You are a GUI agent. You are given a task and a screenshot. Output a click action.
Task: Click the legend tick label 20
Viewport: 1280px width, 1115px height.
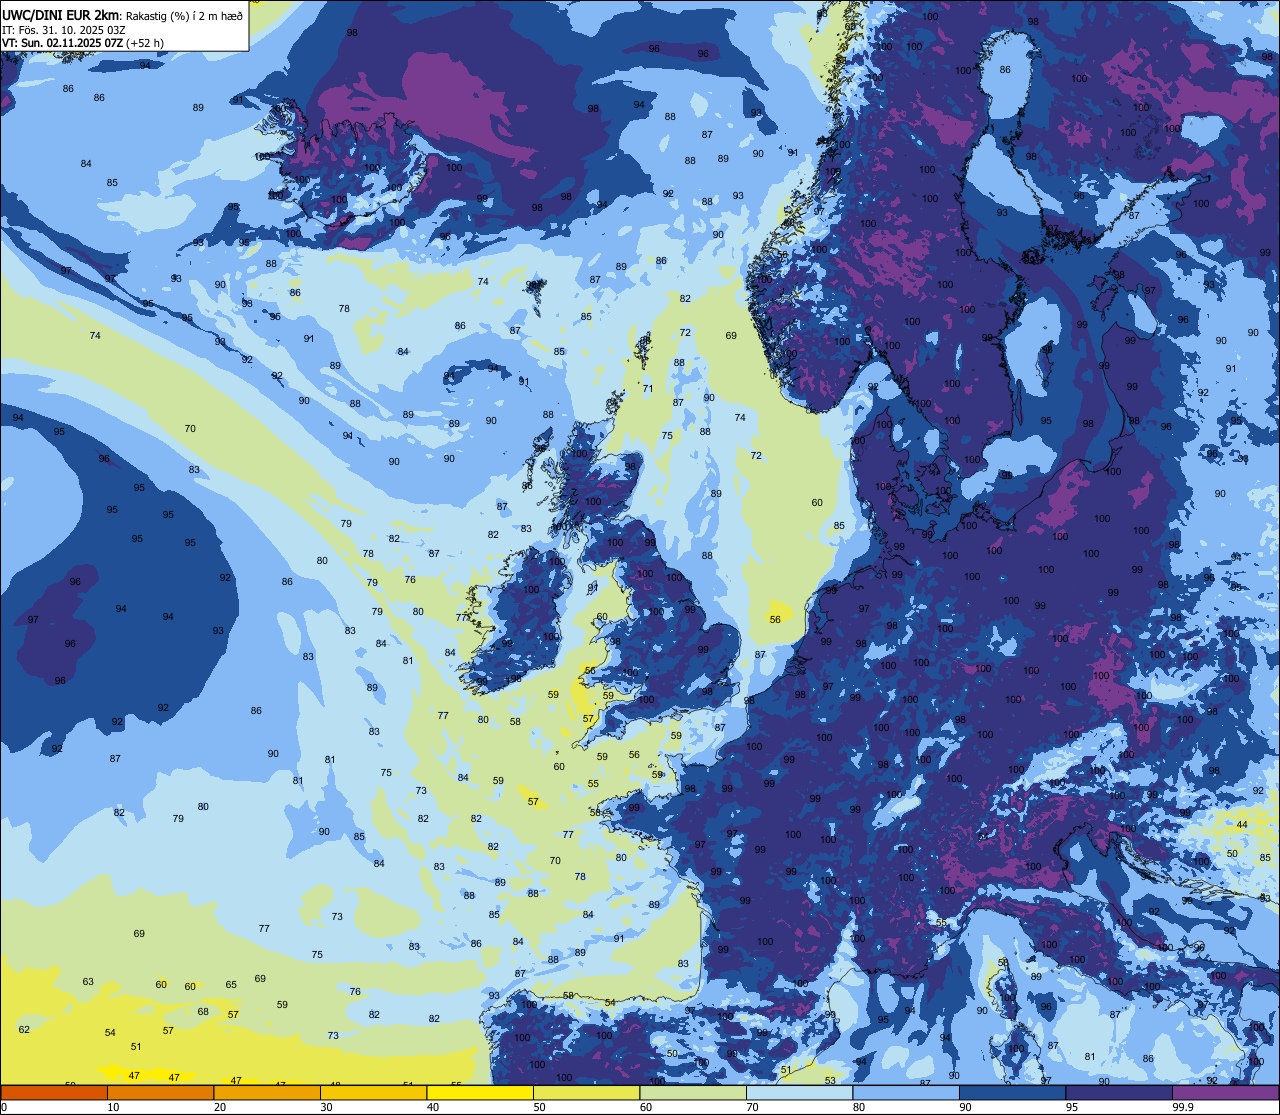[x=220, y=1107]
